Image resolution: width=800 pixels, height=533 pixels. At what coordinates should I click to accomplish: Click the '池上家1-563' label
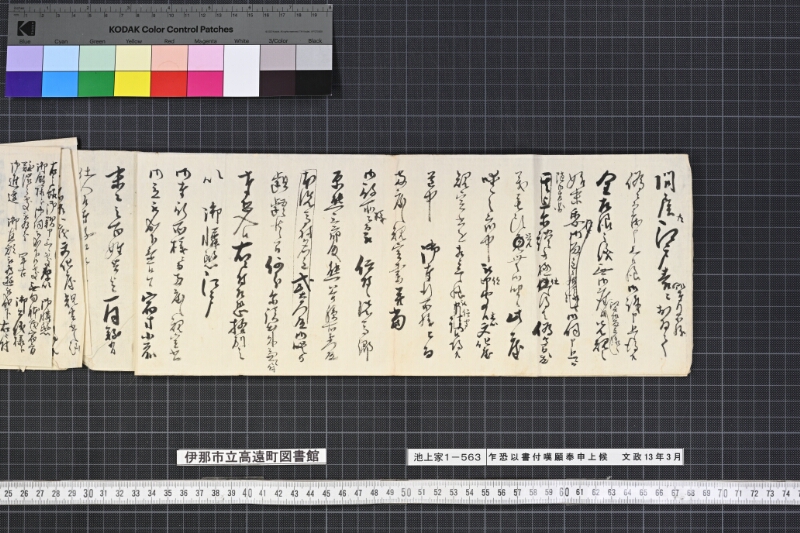(x=446, y=457)
